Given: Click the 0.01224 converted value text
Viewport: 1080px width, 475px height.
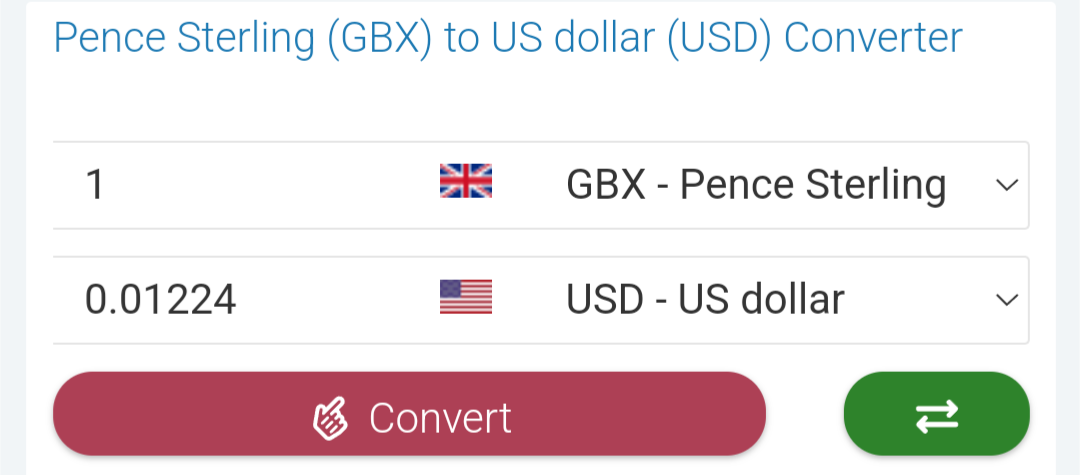Looking at the screenshot, I should tap(161, 299).
